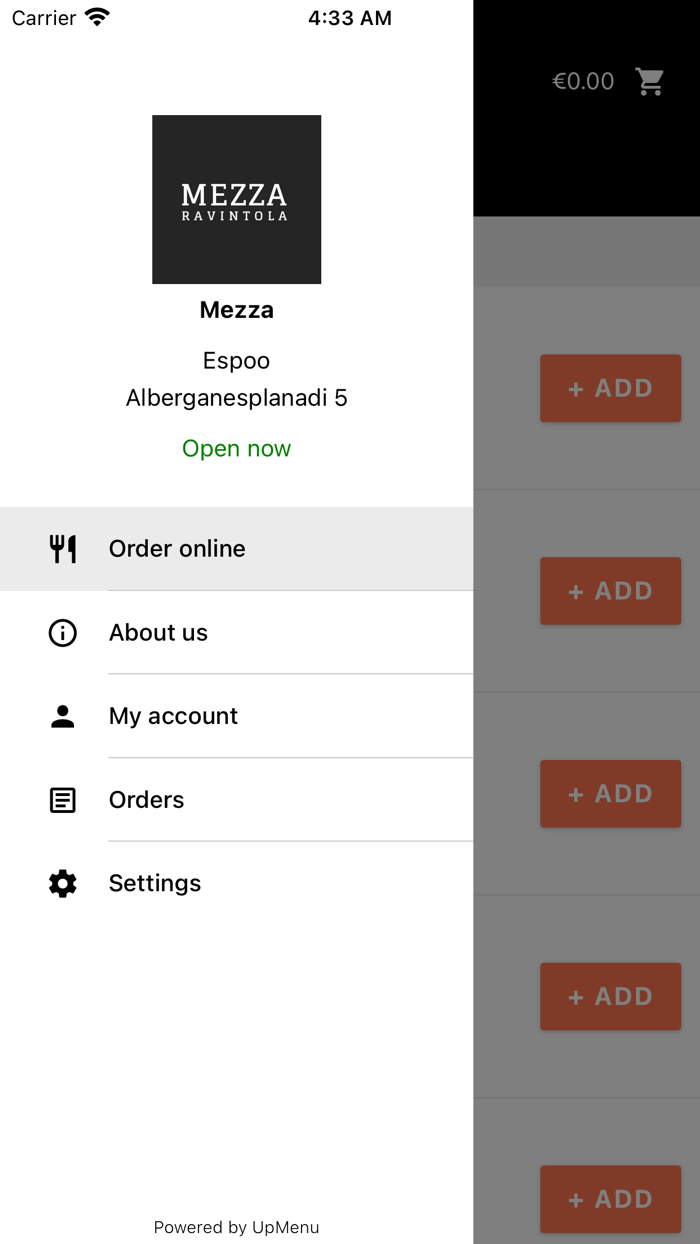The width and height of the screenshot is (700, 1244).
Task: Click the Powered by UpMenu link
Action: pos(236,1227)
